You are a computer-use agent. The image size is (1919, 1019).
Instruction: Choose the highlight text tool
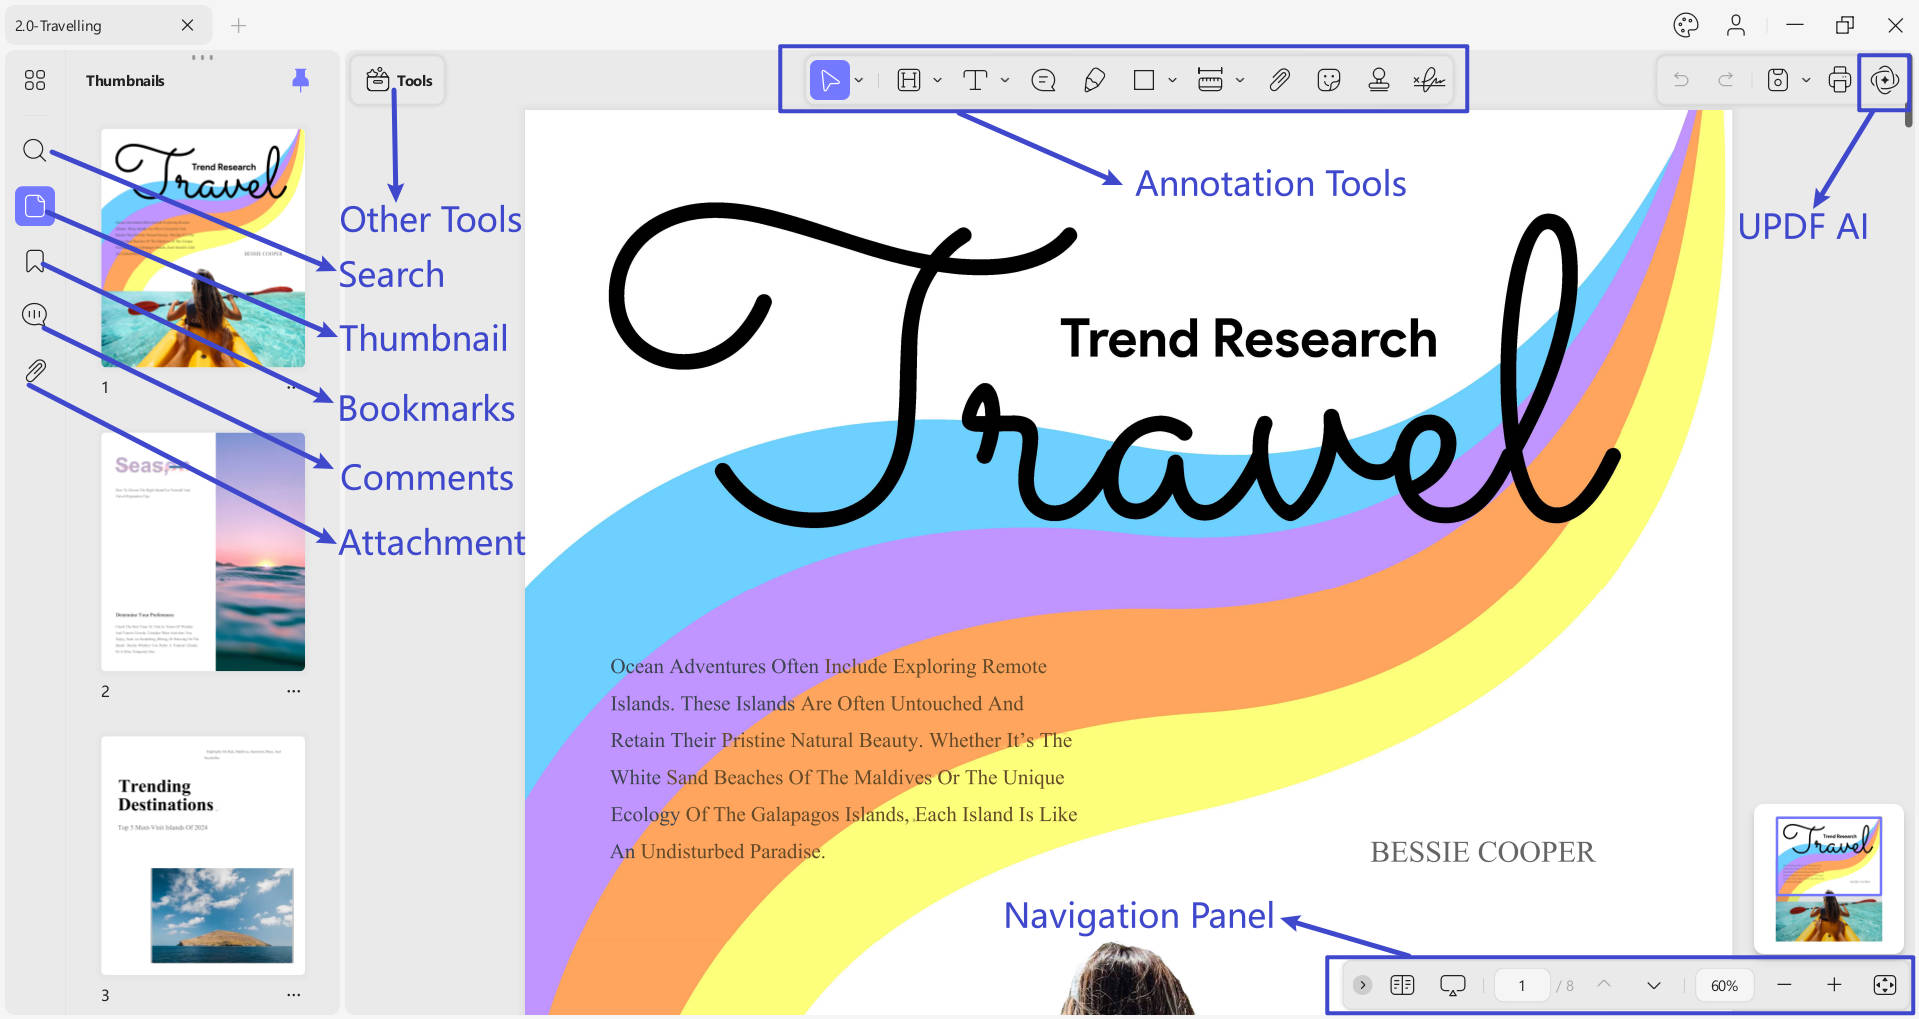(909, 80)
